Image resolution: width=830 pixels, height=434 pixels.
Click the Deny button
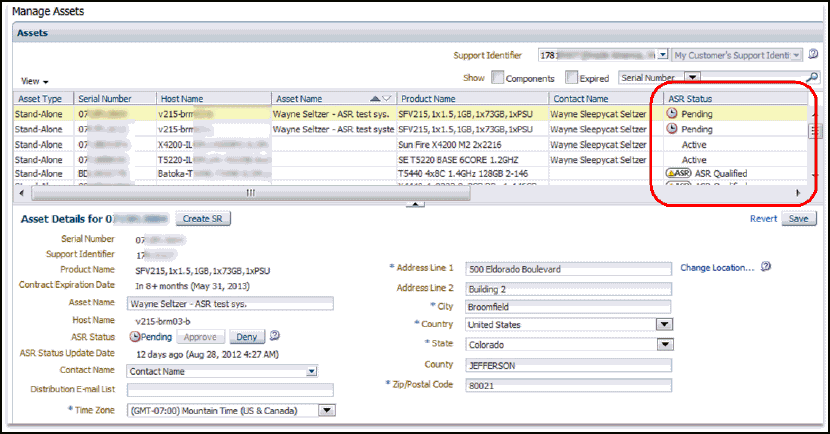point(247,337)
